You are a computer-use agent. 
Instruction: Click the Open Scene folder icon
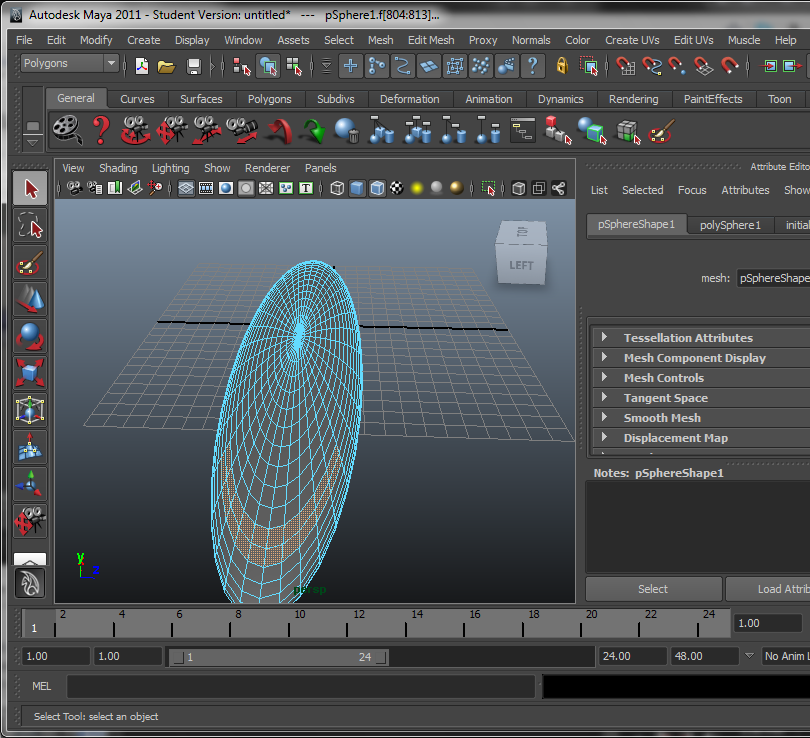(x=166, y=66)
